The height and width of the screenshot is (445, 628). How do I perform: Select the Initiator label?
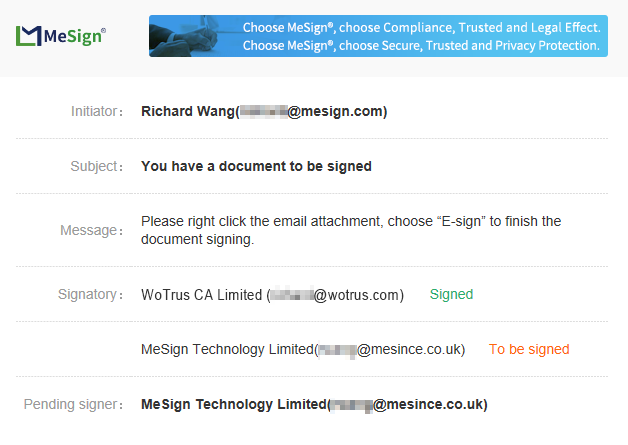tap(97, 111)
